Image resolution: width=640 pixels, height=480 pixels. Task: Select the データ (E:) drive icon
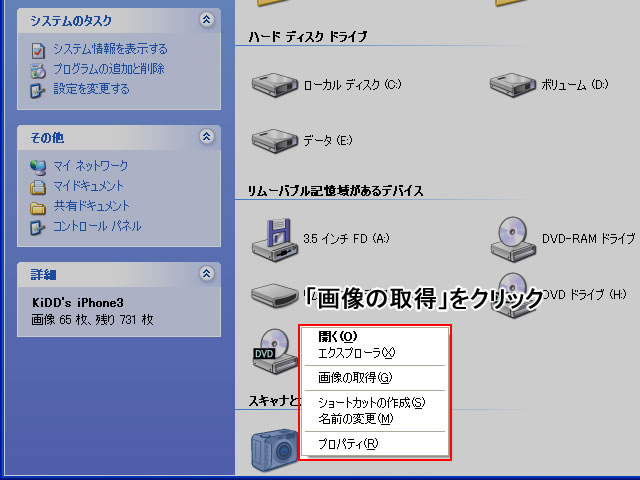[x=274, y=140]
